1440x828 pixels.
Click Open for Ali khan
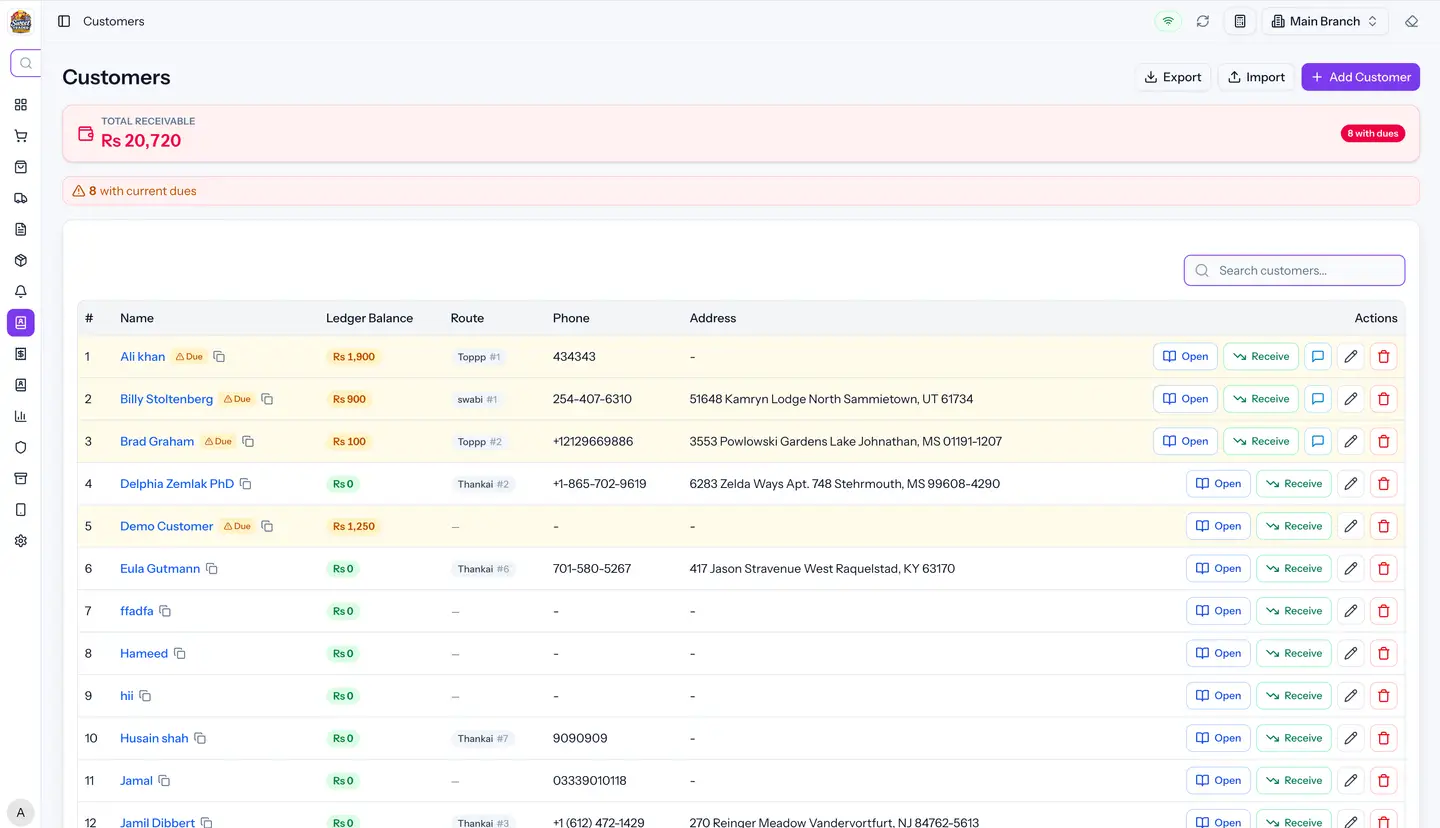pos(1185,356)
